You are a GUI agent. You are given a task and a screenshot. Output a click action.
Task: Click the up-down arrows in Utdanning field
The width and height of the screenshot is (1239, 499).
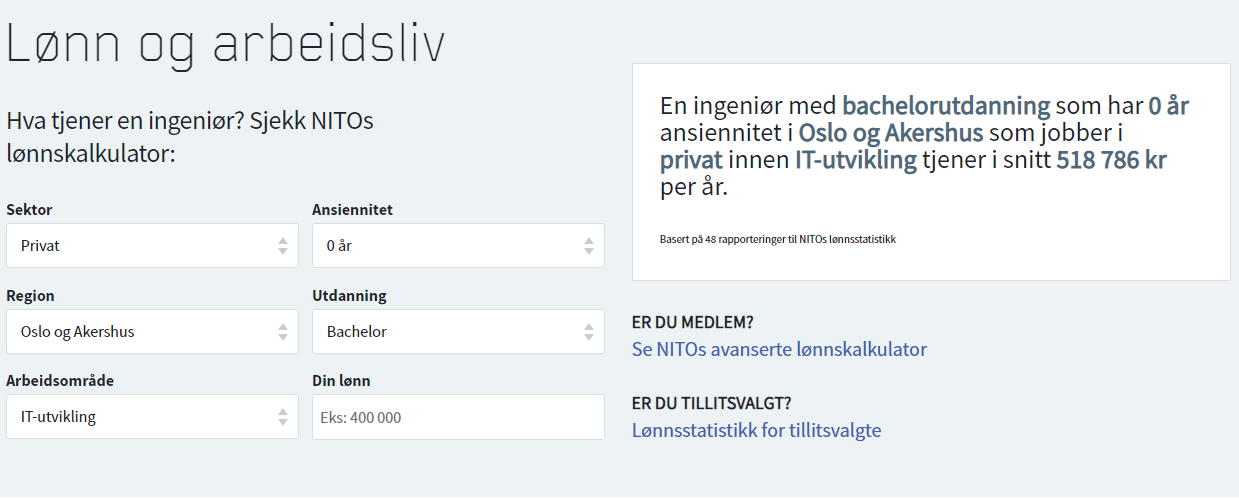pyautogui.click(x=589, y=331)
